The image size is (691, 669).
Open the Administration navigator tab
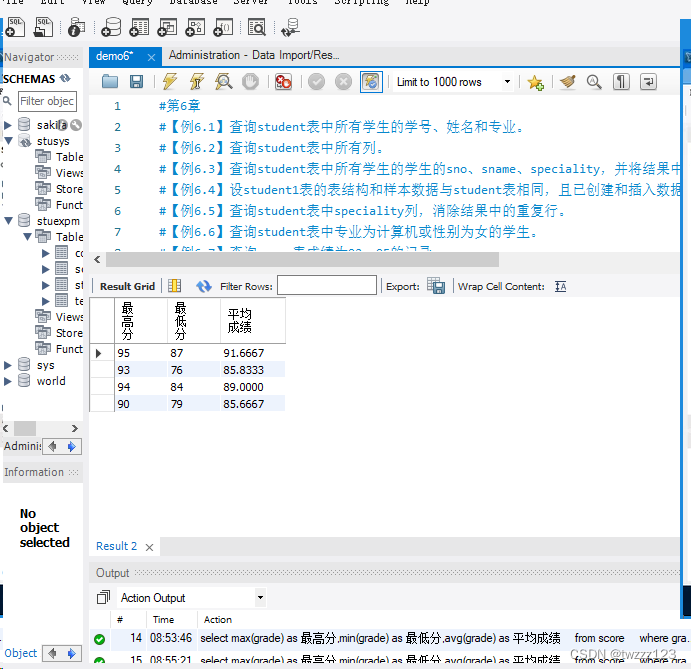(22, 446)
